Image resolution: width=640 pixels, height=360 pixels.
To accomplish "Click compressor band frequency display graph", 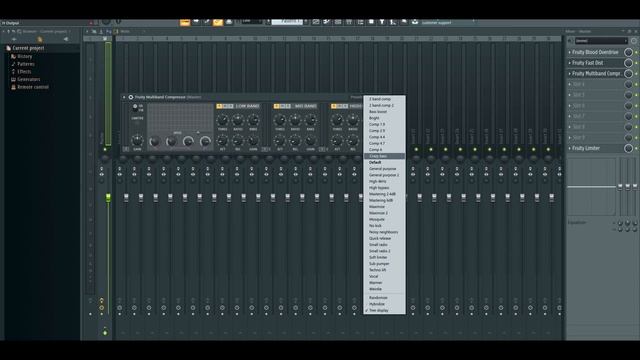I will tap(180, 118).
